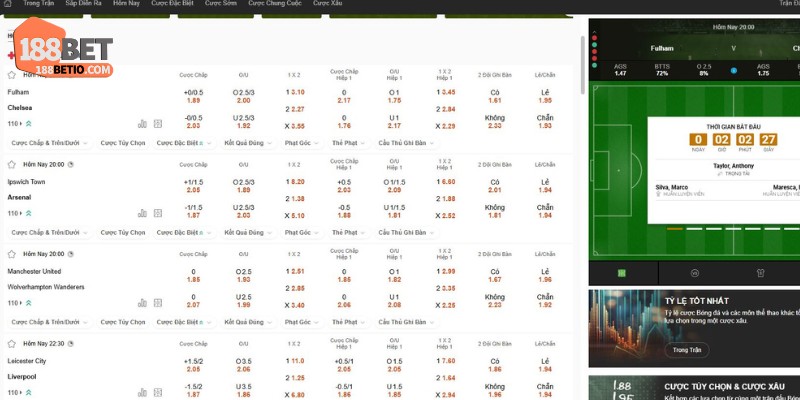Star the Leicester City vs Liverpool match
The image size is (800, 400).
tap(12, 343)
